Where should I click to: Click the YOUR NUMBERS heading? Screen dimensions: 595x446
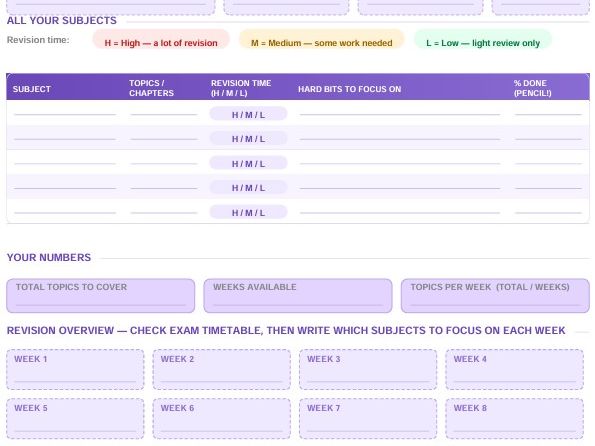point(49,257)
